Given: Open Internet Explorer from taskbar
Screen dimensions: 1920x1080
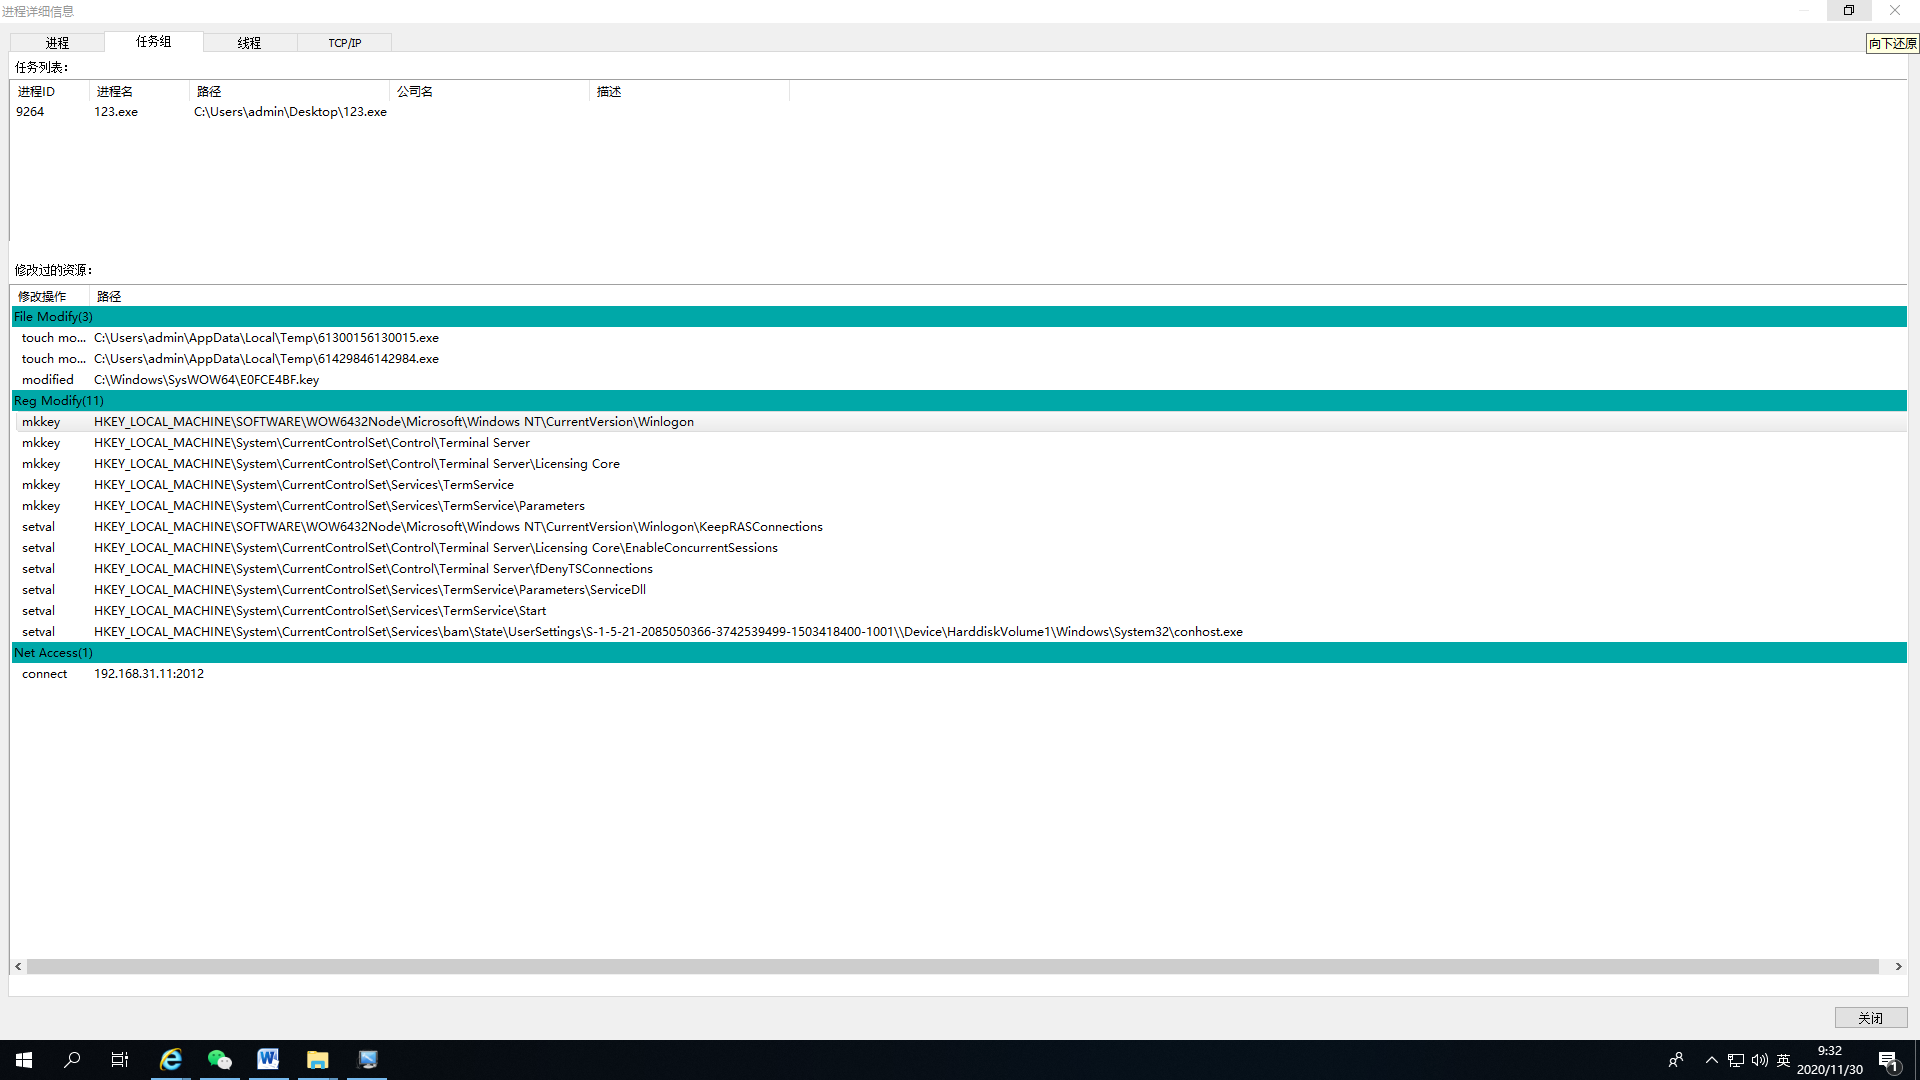Looking at the screenshot, I should point(171,1060).
